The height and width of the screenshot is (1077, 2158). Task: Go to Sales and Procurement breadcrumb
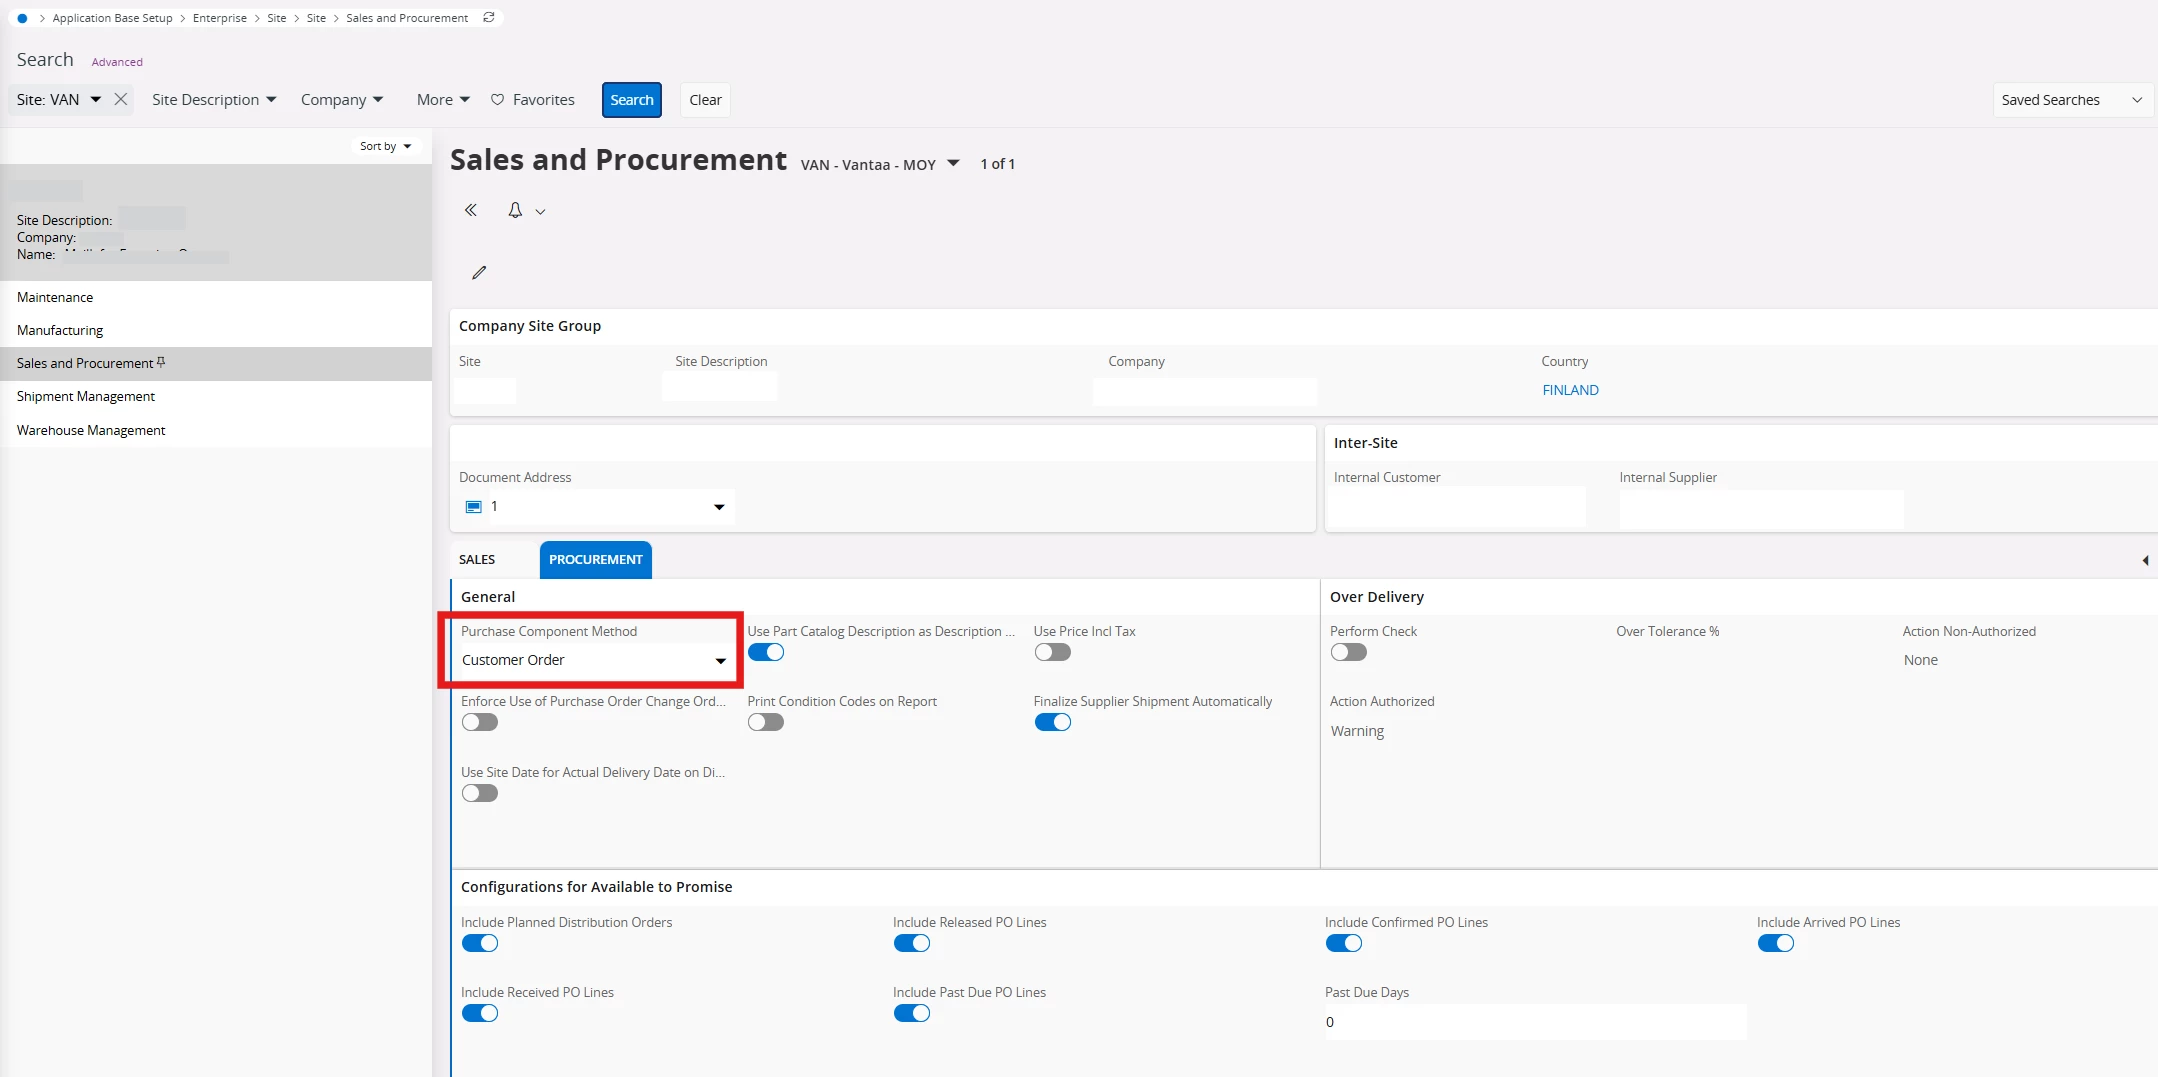(x=407, y=18)
